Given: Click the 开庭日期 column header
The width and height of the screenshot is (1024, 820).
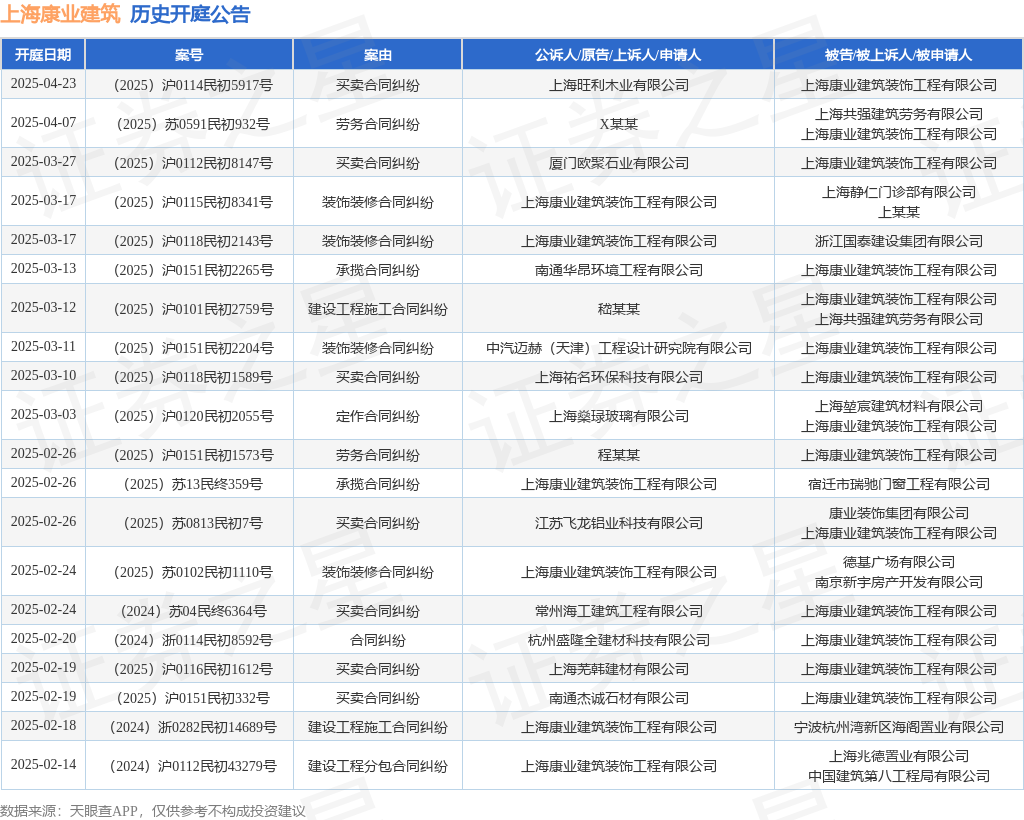Looking at the screenshot, I should point(43,55).
